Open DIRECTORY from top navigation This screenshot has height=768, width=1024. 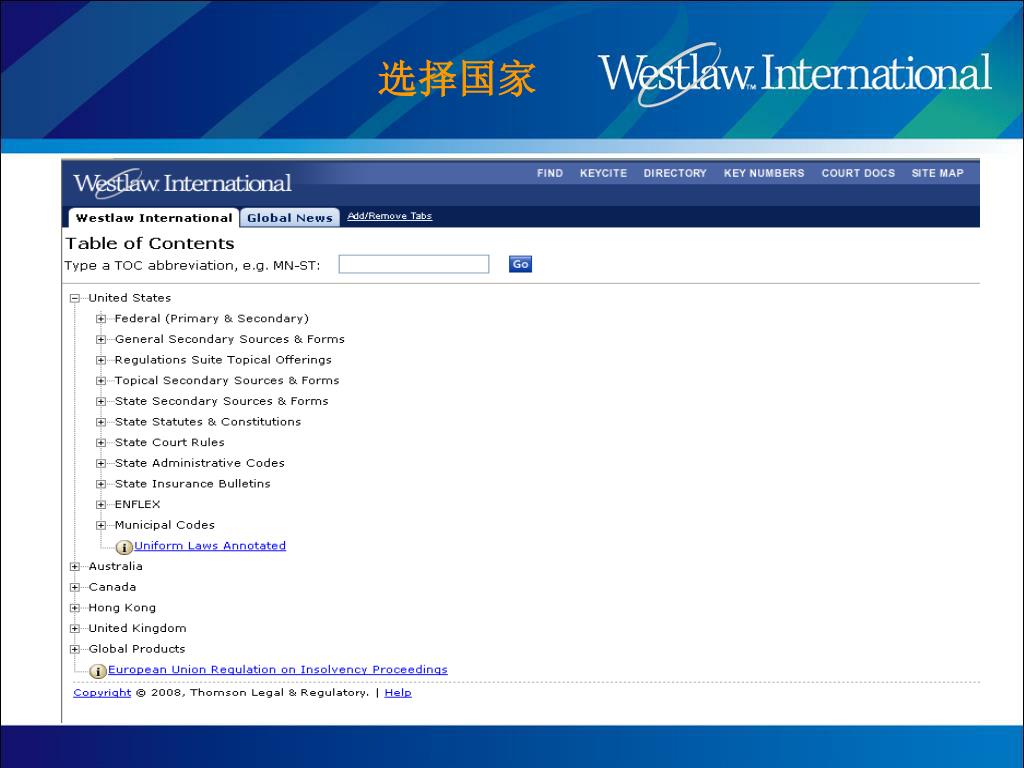[x=675, y=173]
